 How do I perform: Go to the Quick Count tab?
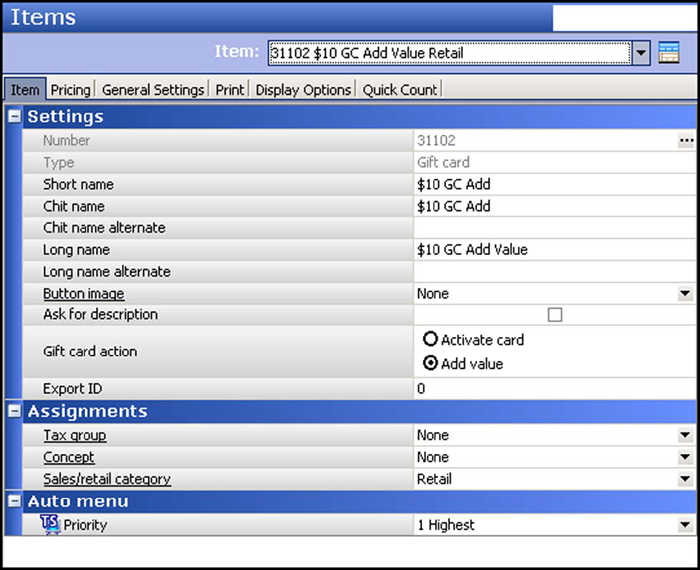[400, 90]
